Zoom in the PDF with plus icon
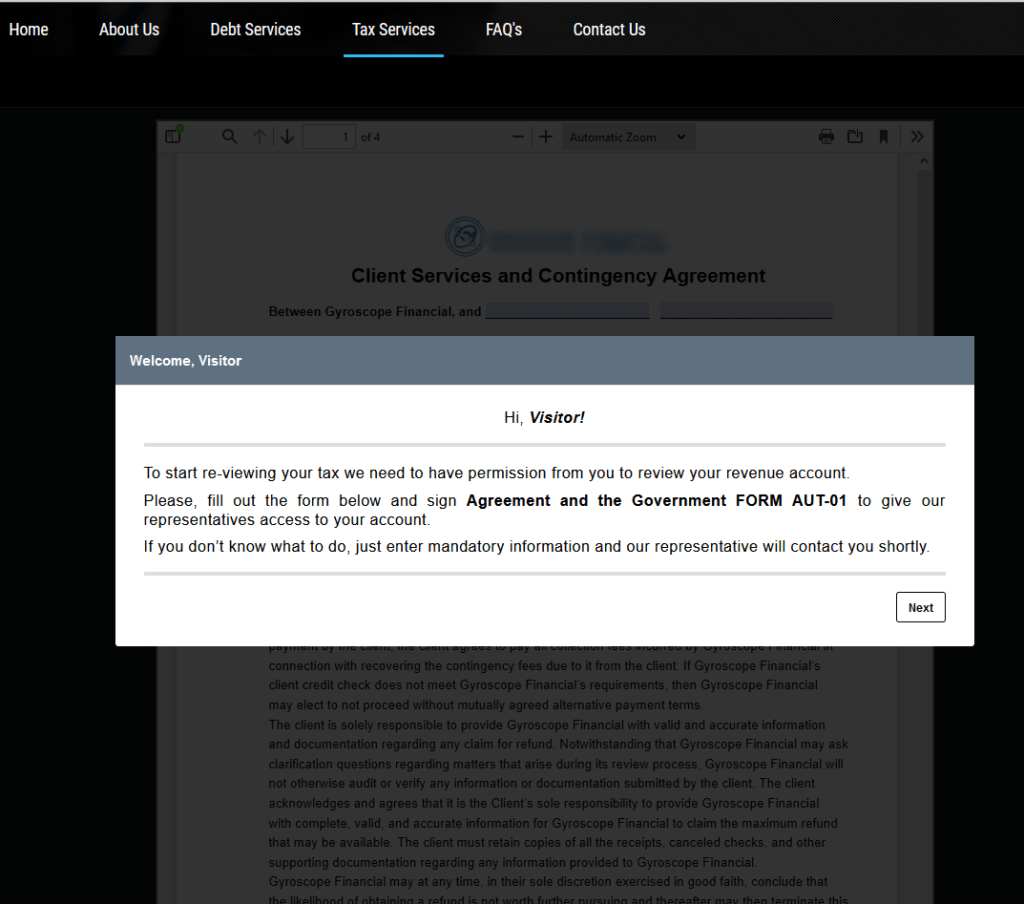1024x904 pixels. 546,137
